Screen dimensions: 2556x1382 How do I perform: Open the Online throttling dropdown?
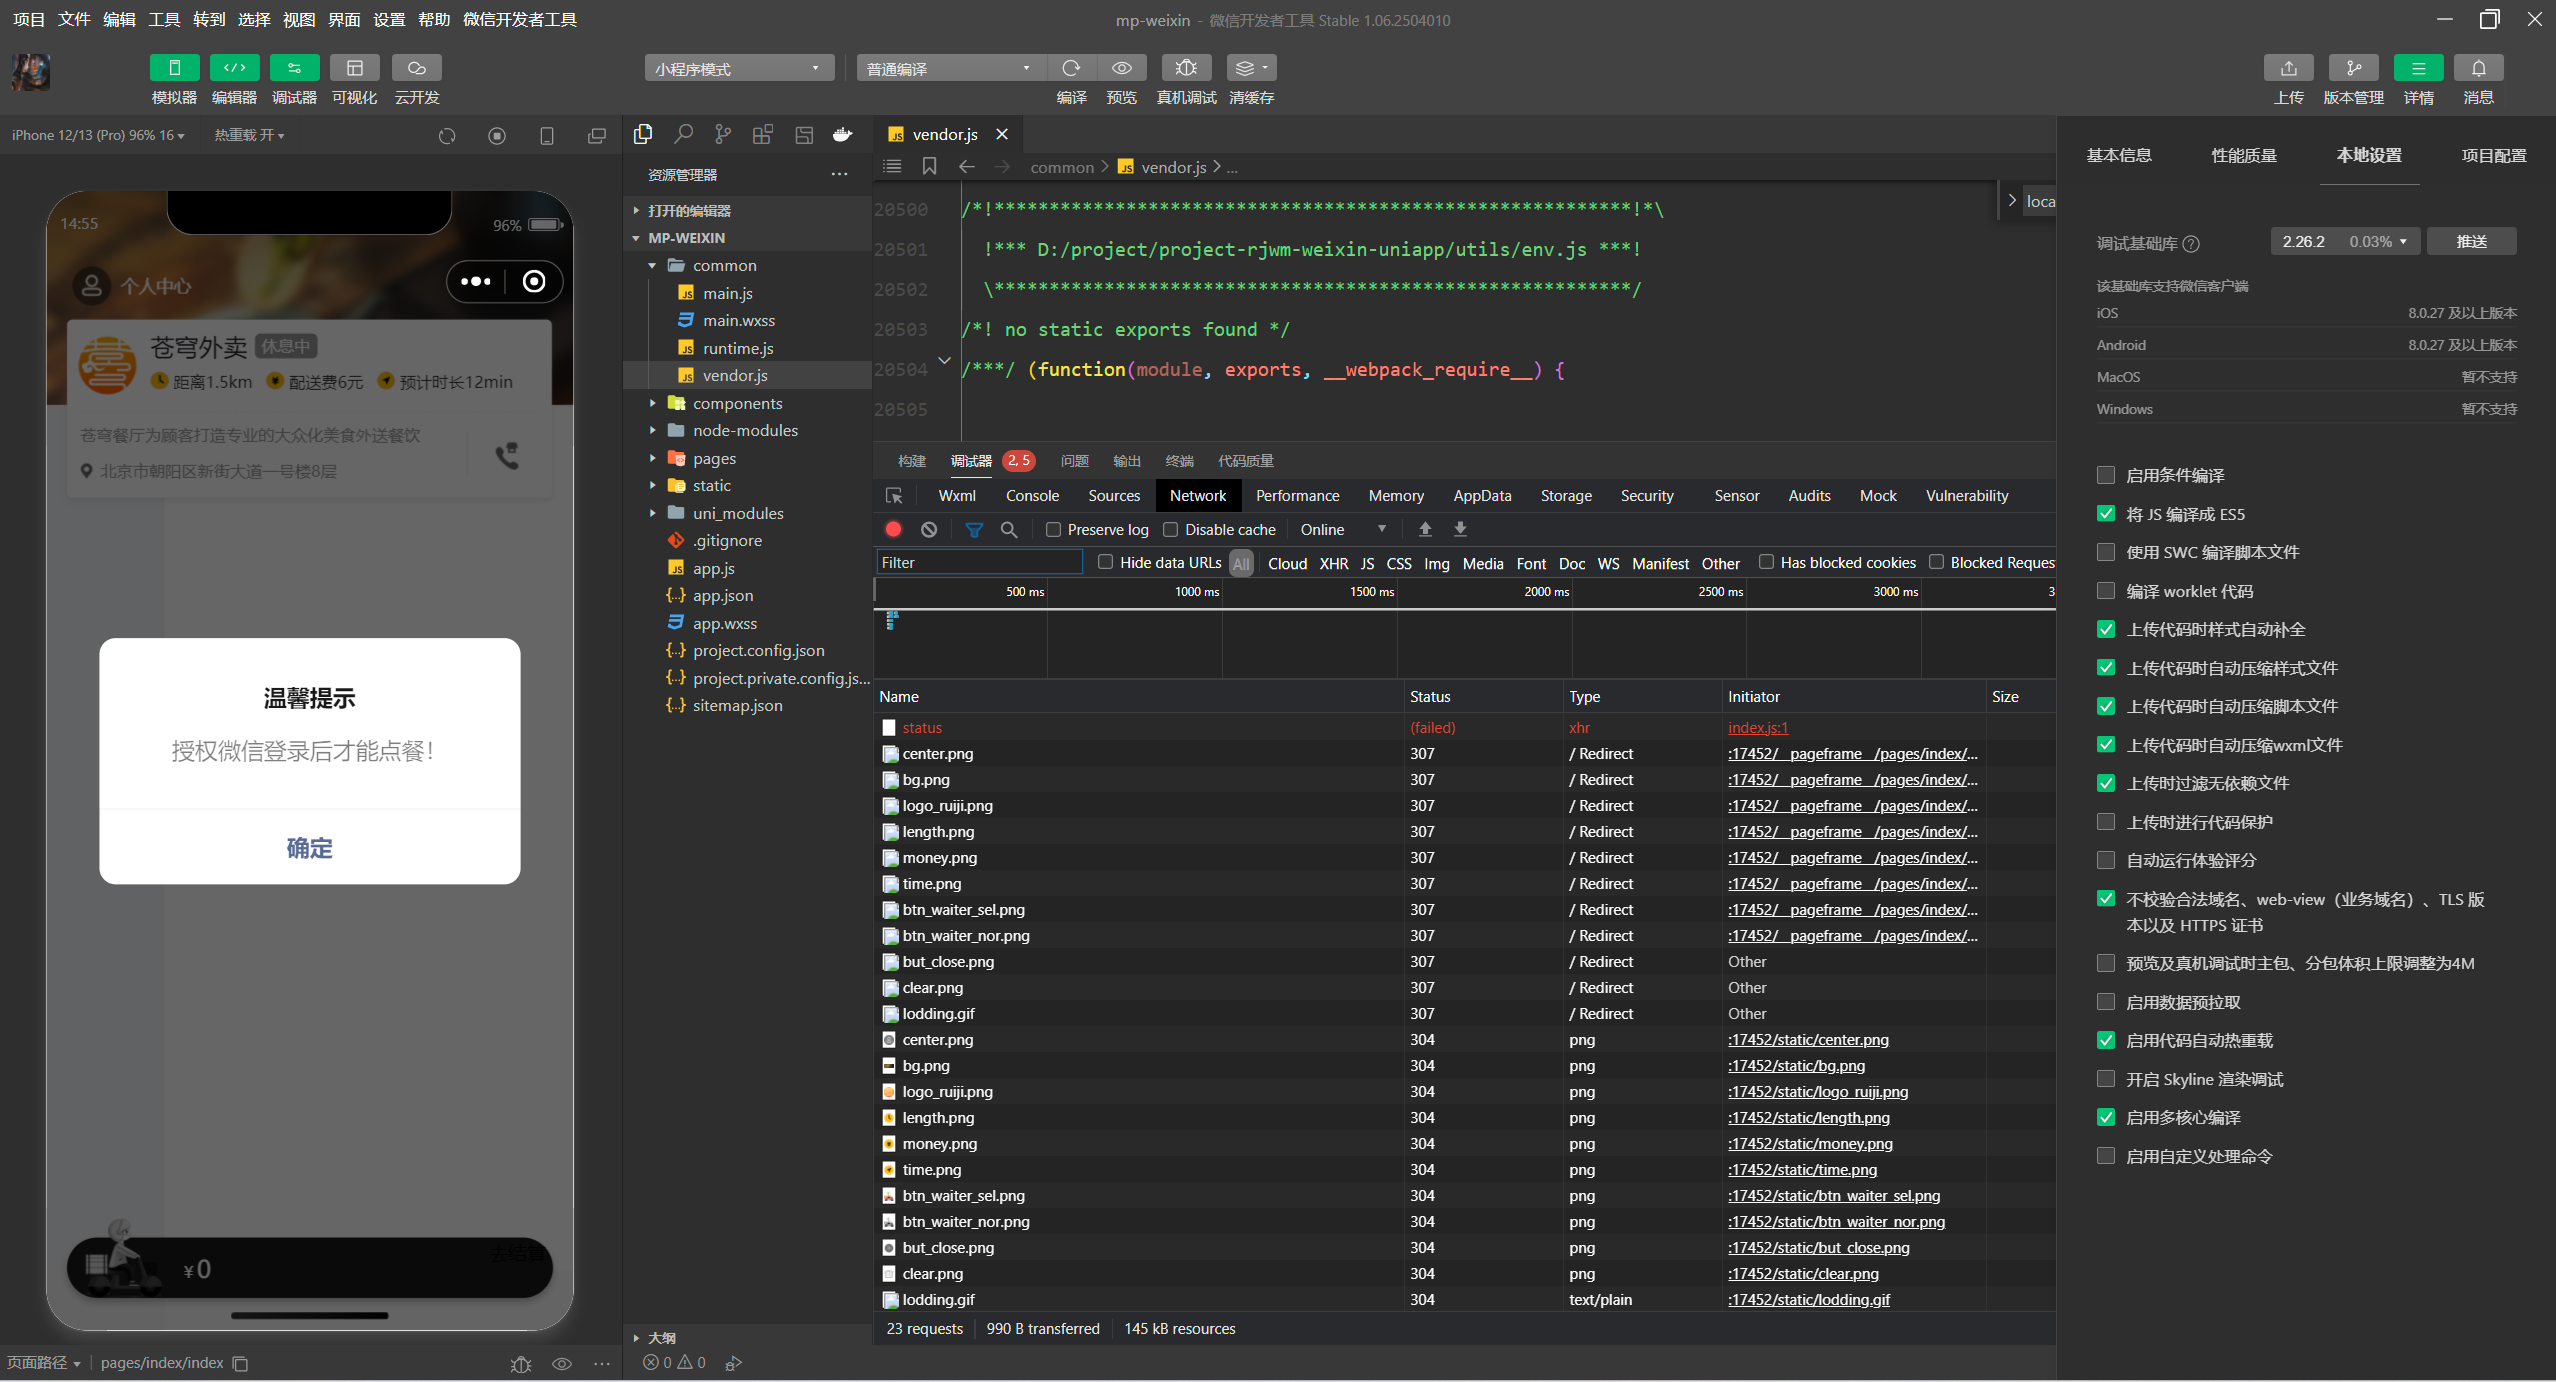point(1344,530)
